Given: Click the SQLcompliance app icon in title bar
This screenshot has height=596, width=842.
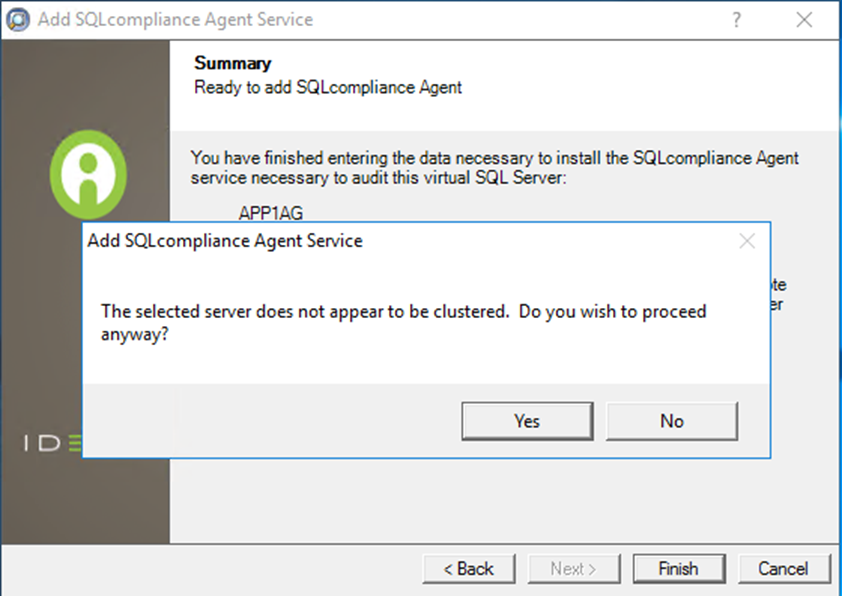Looking at the screenshot, I should [x=19, y=20].
